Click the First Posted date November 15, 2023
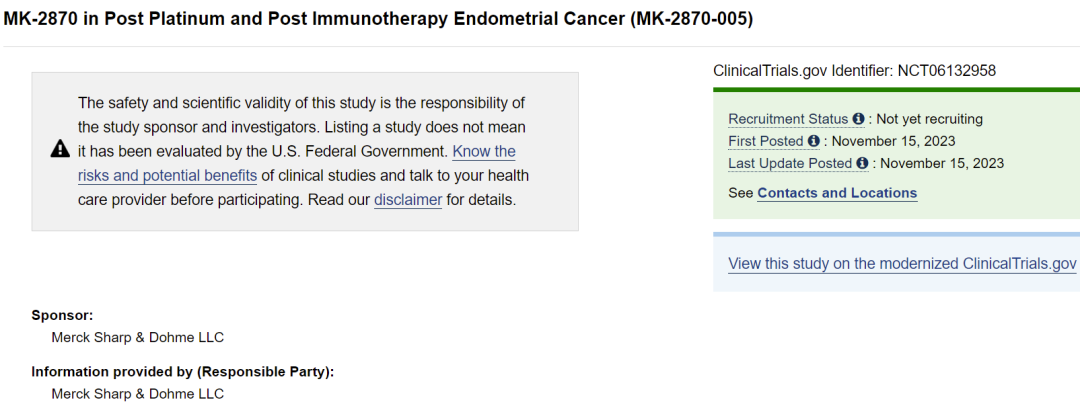This screenshot has width=1080, height=408. pyautogui.click(x=893, y=141)
